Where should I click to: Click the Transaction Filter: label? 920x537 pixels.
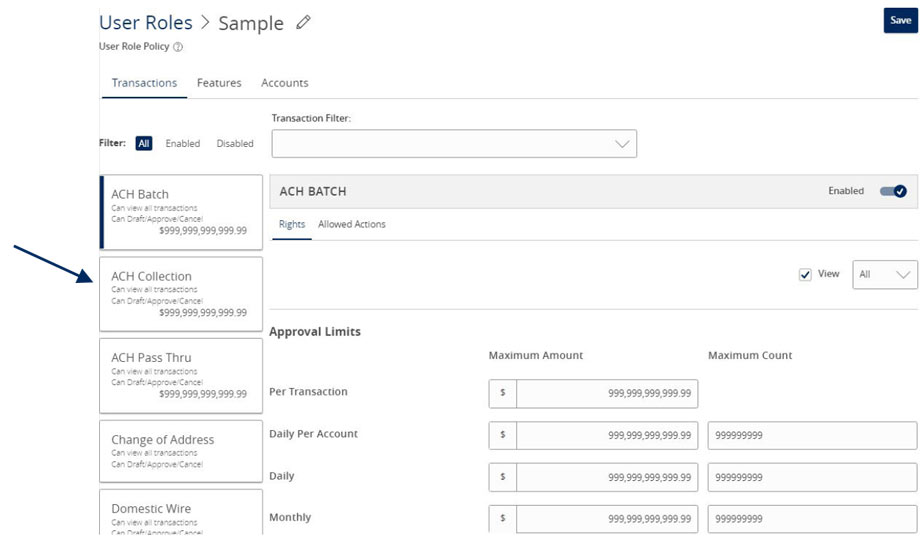tap(311, 118)
